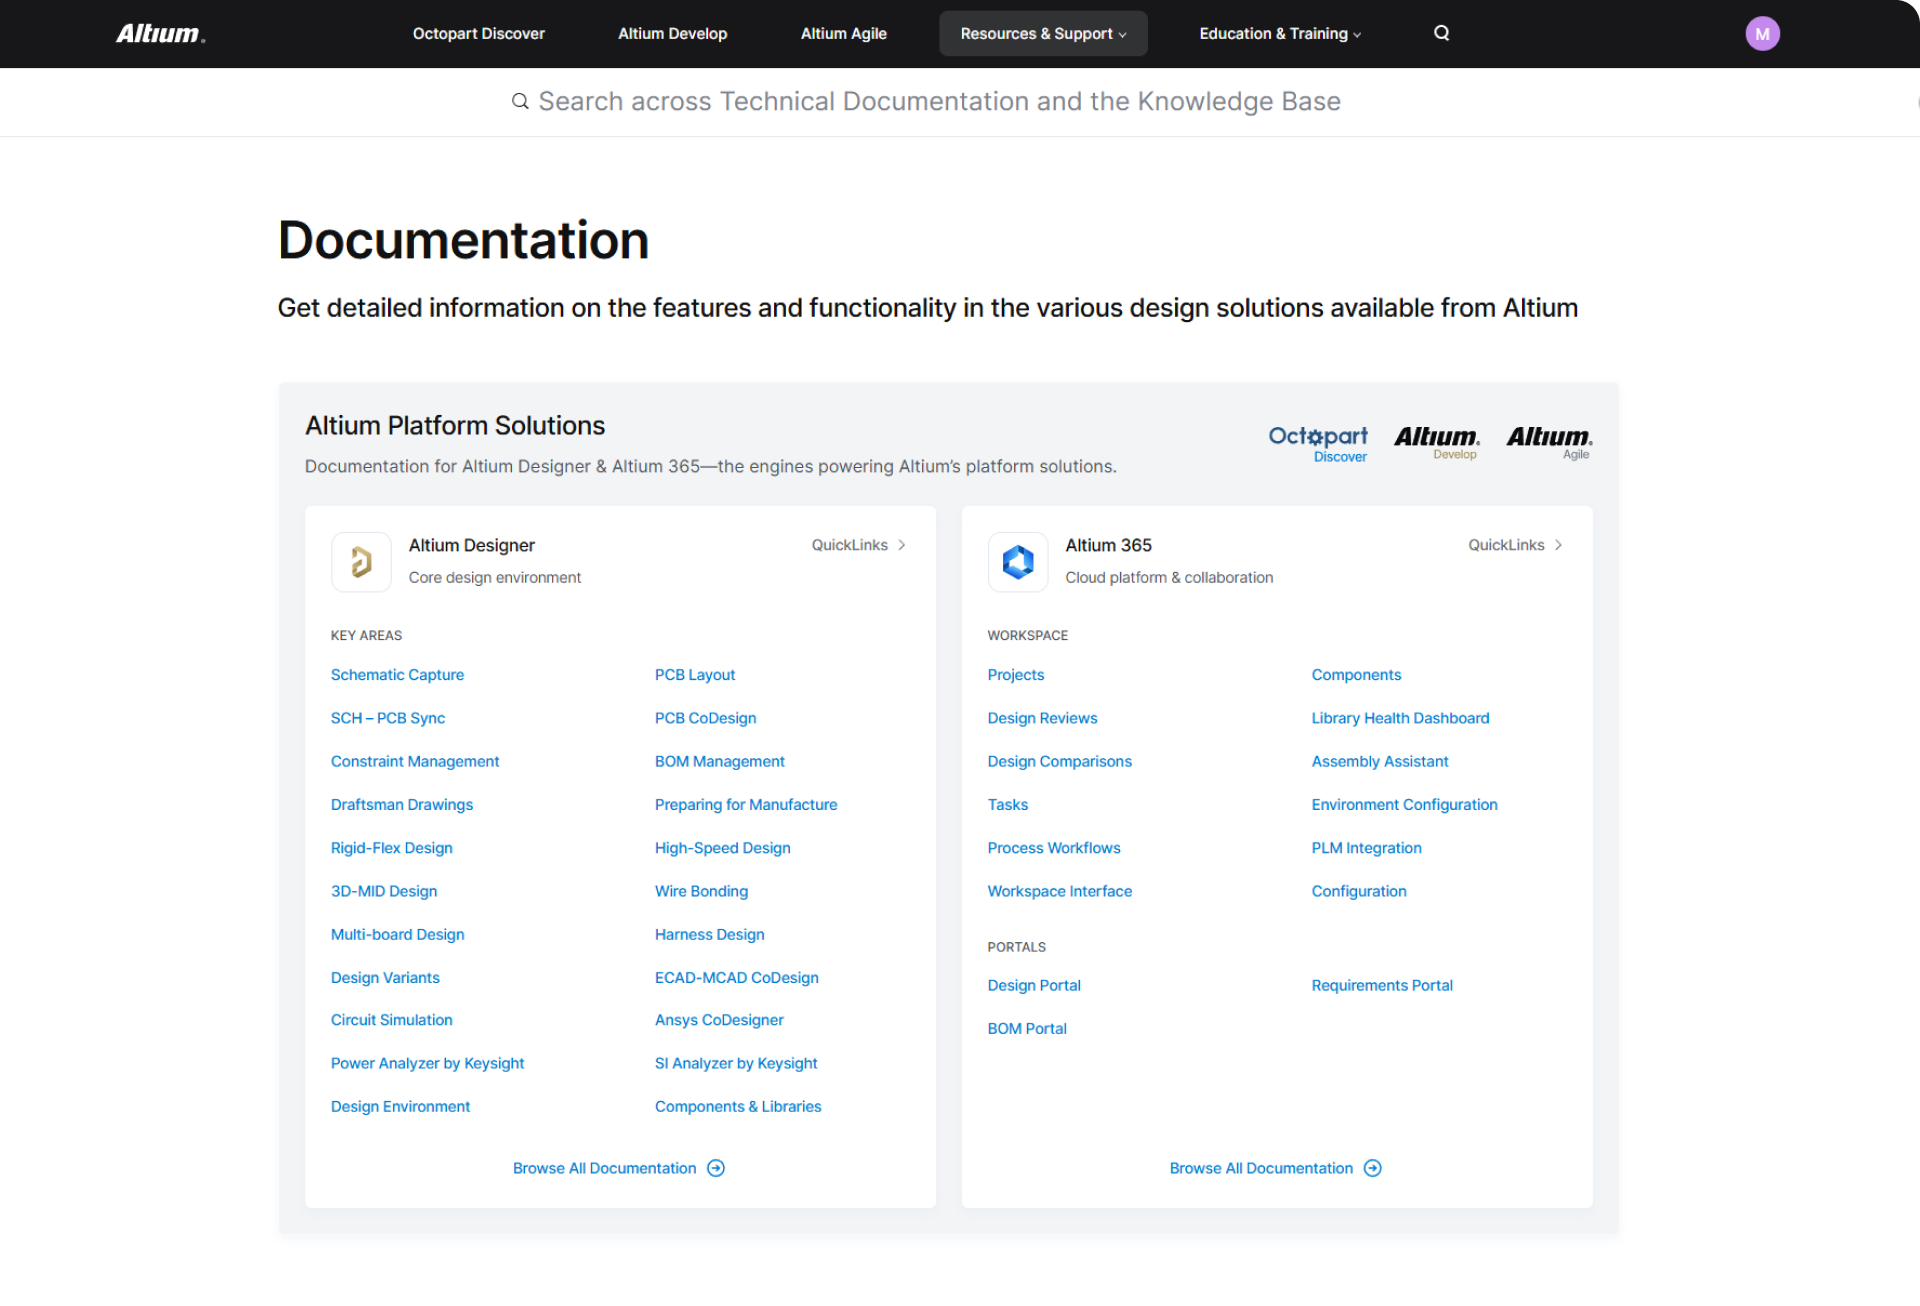Open Workspace Interface link
Viewport: 1920px width, 1306px height.
coord(1060,891)
